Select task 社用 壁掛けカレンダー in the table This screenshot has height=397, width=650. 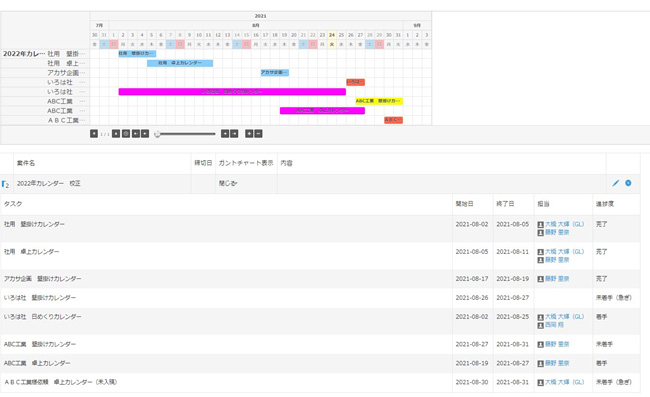click(34, 224)
